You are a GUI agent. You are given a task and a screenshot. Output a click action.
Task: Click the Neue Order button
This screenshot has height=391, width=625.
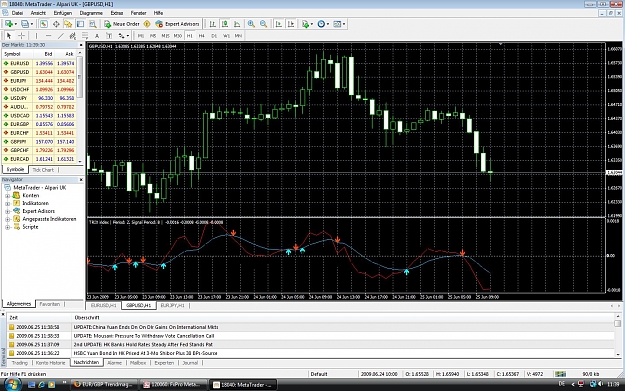(122, 24)
